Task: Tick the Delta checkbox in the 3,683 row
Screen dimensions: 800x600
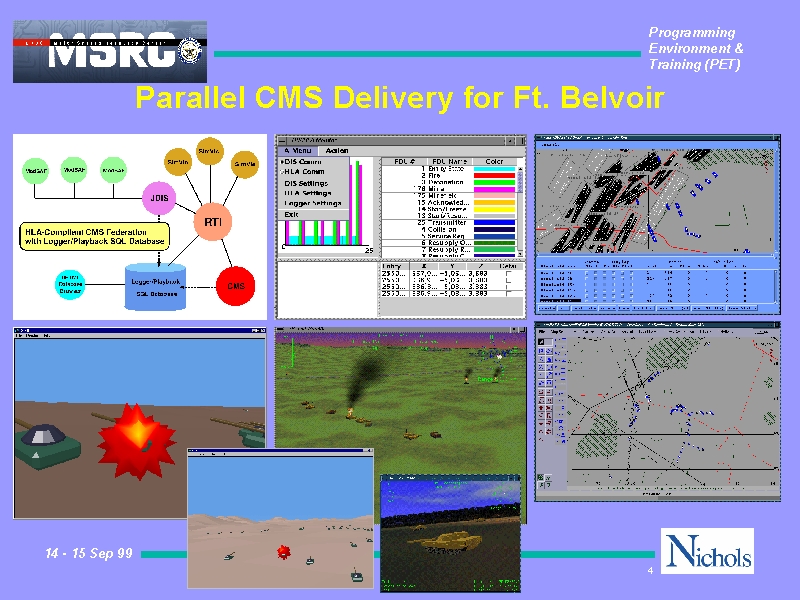Action: 508,274
